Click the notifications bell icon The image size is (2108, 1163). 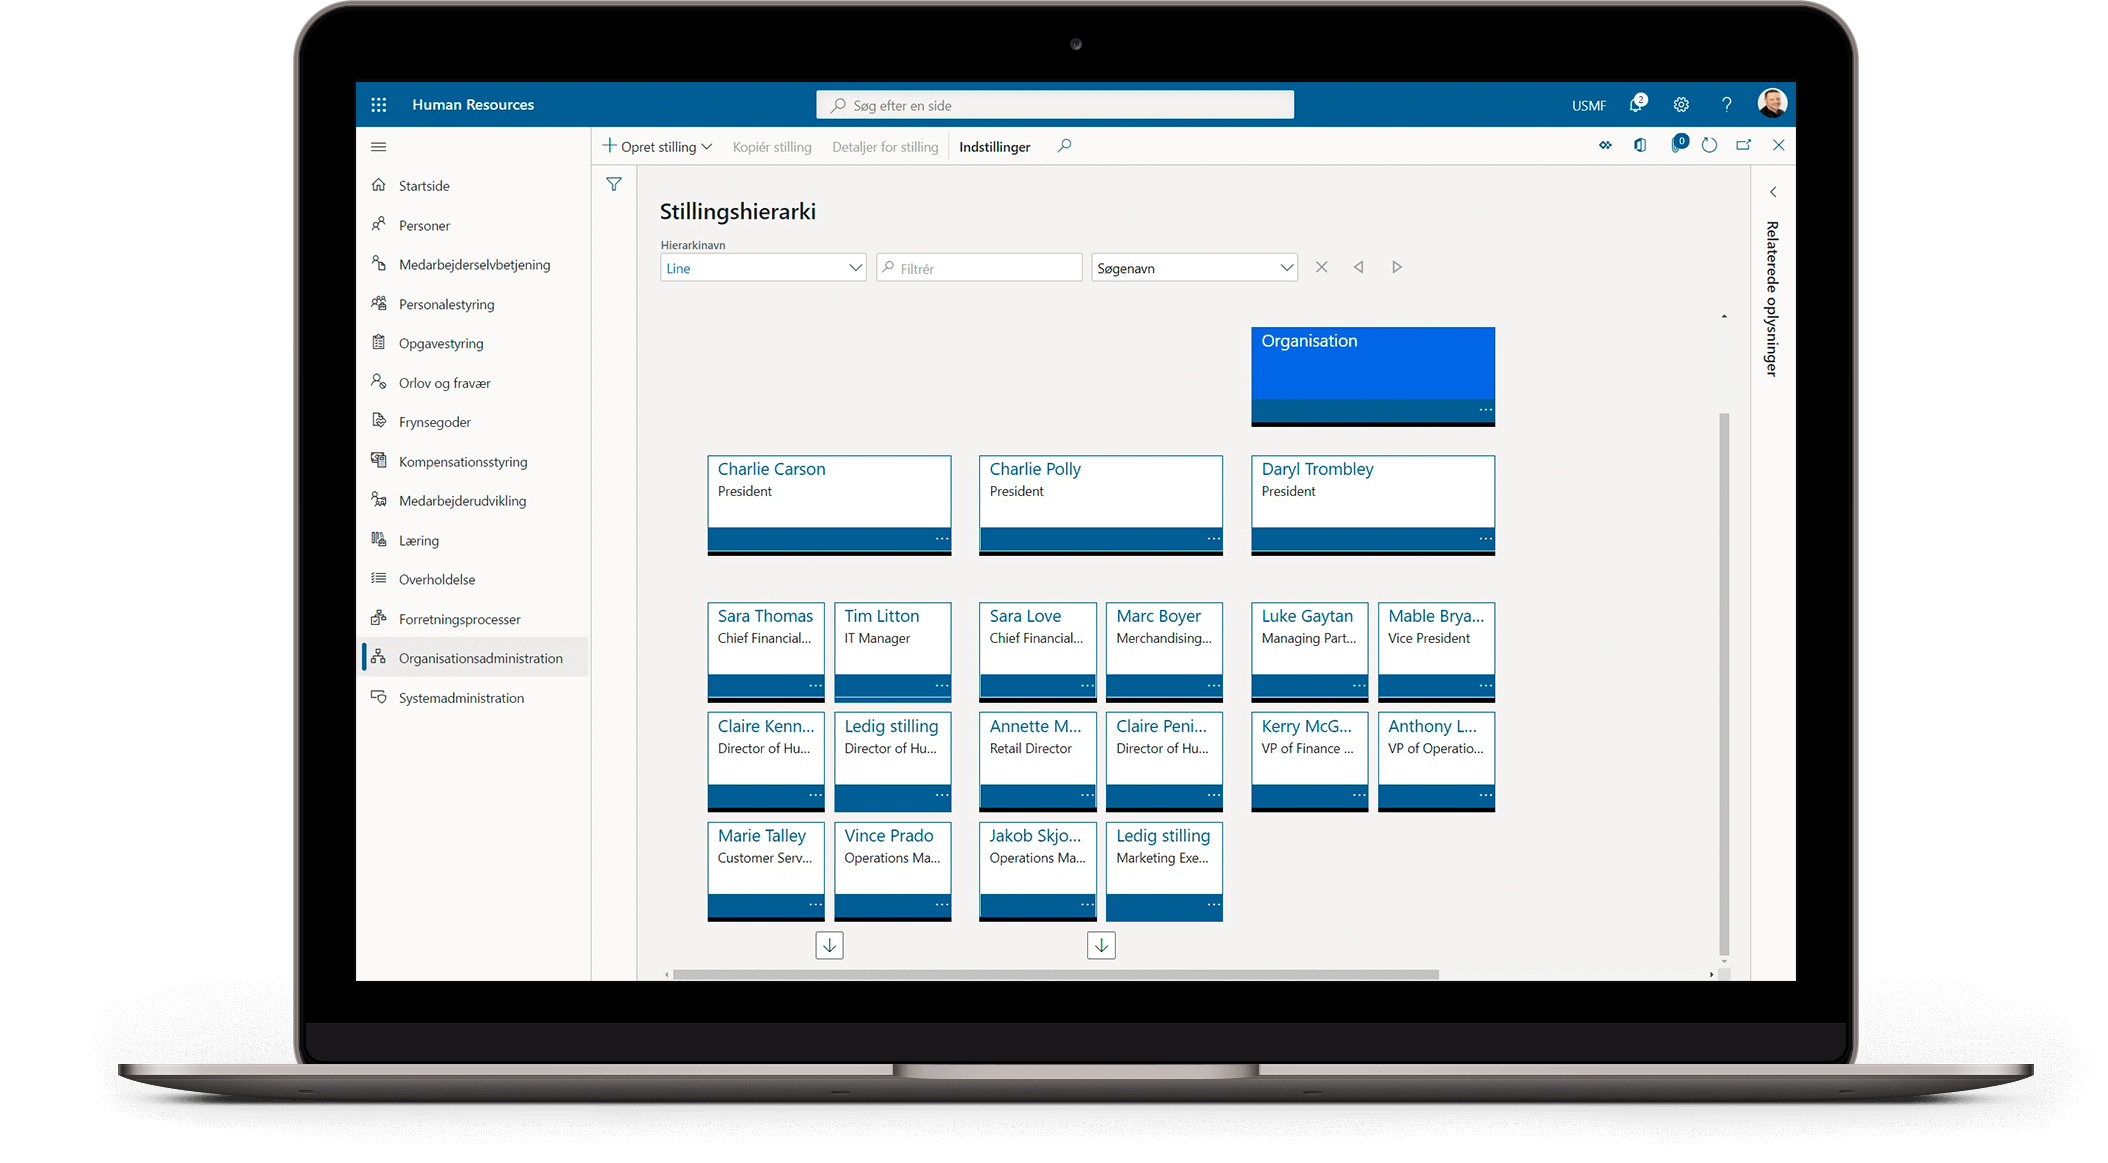(1636, 104)
